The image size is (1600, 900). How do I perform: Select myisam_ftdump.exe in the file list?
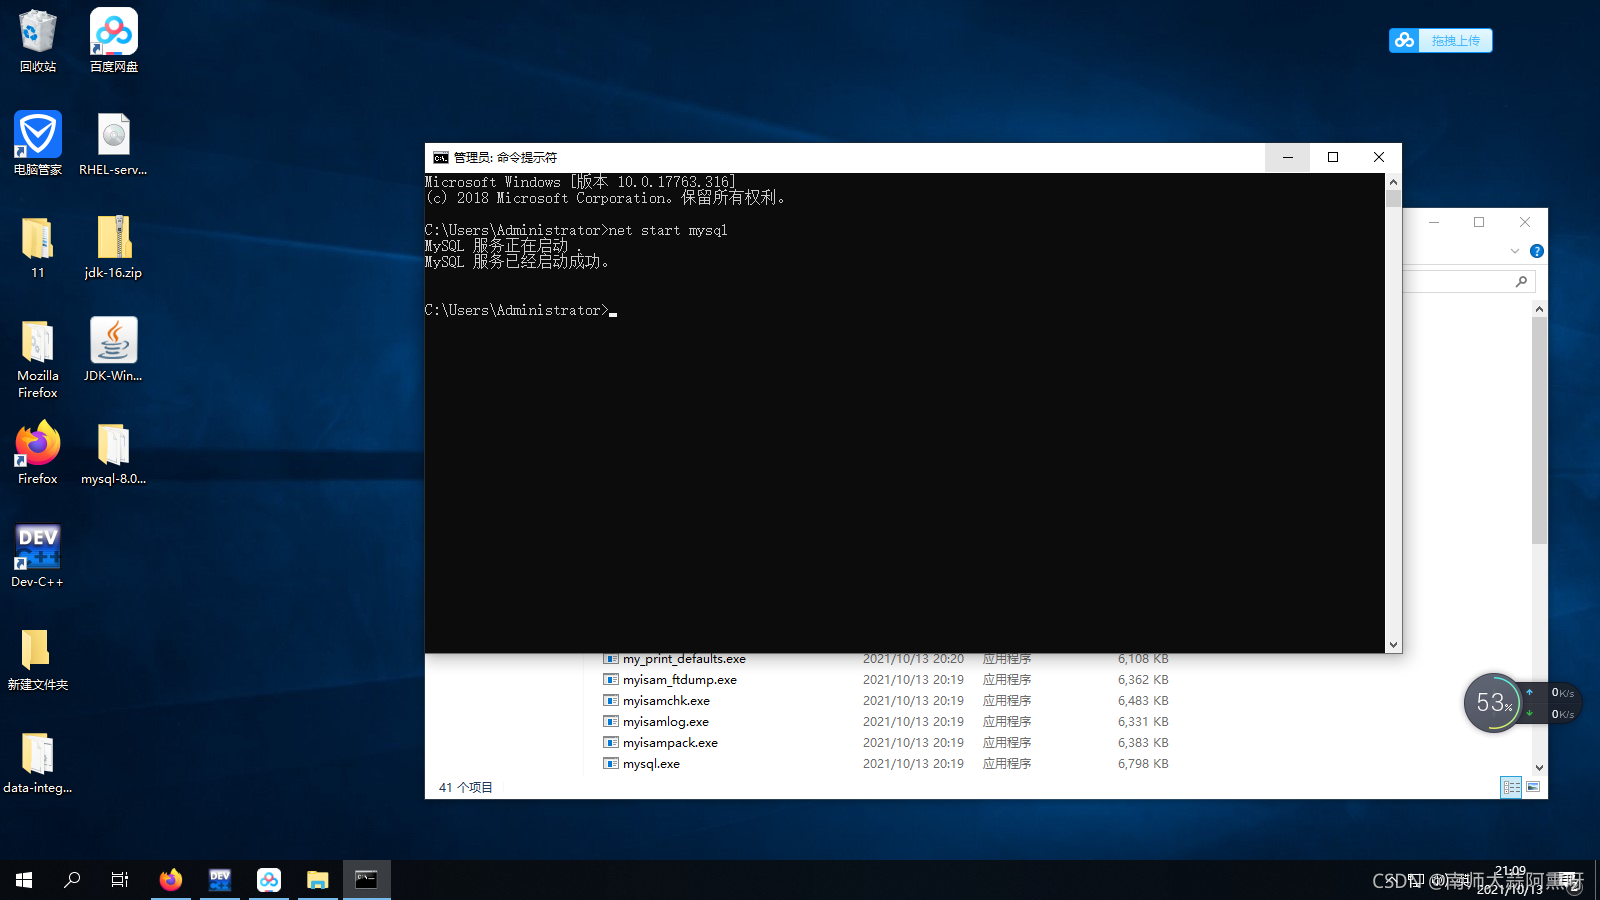click(680, 680)
